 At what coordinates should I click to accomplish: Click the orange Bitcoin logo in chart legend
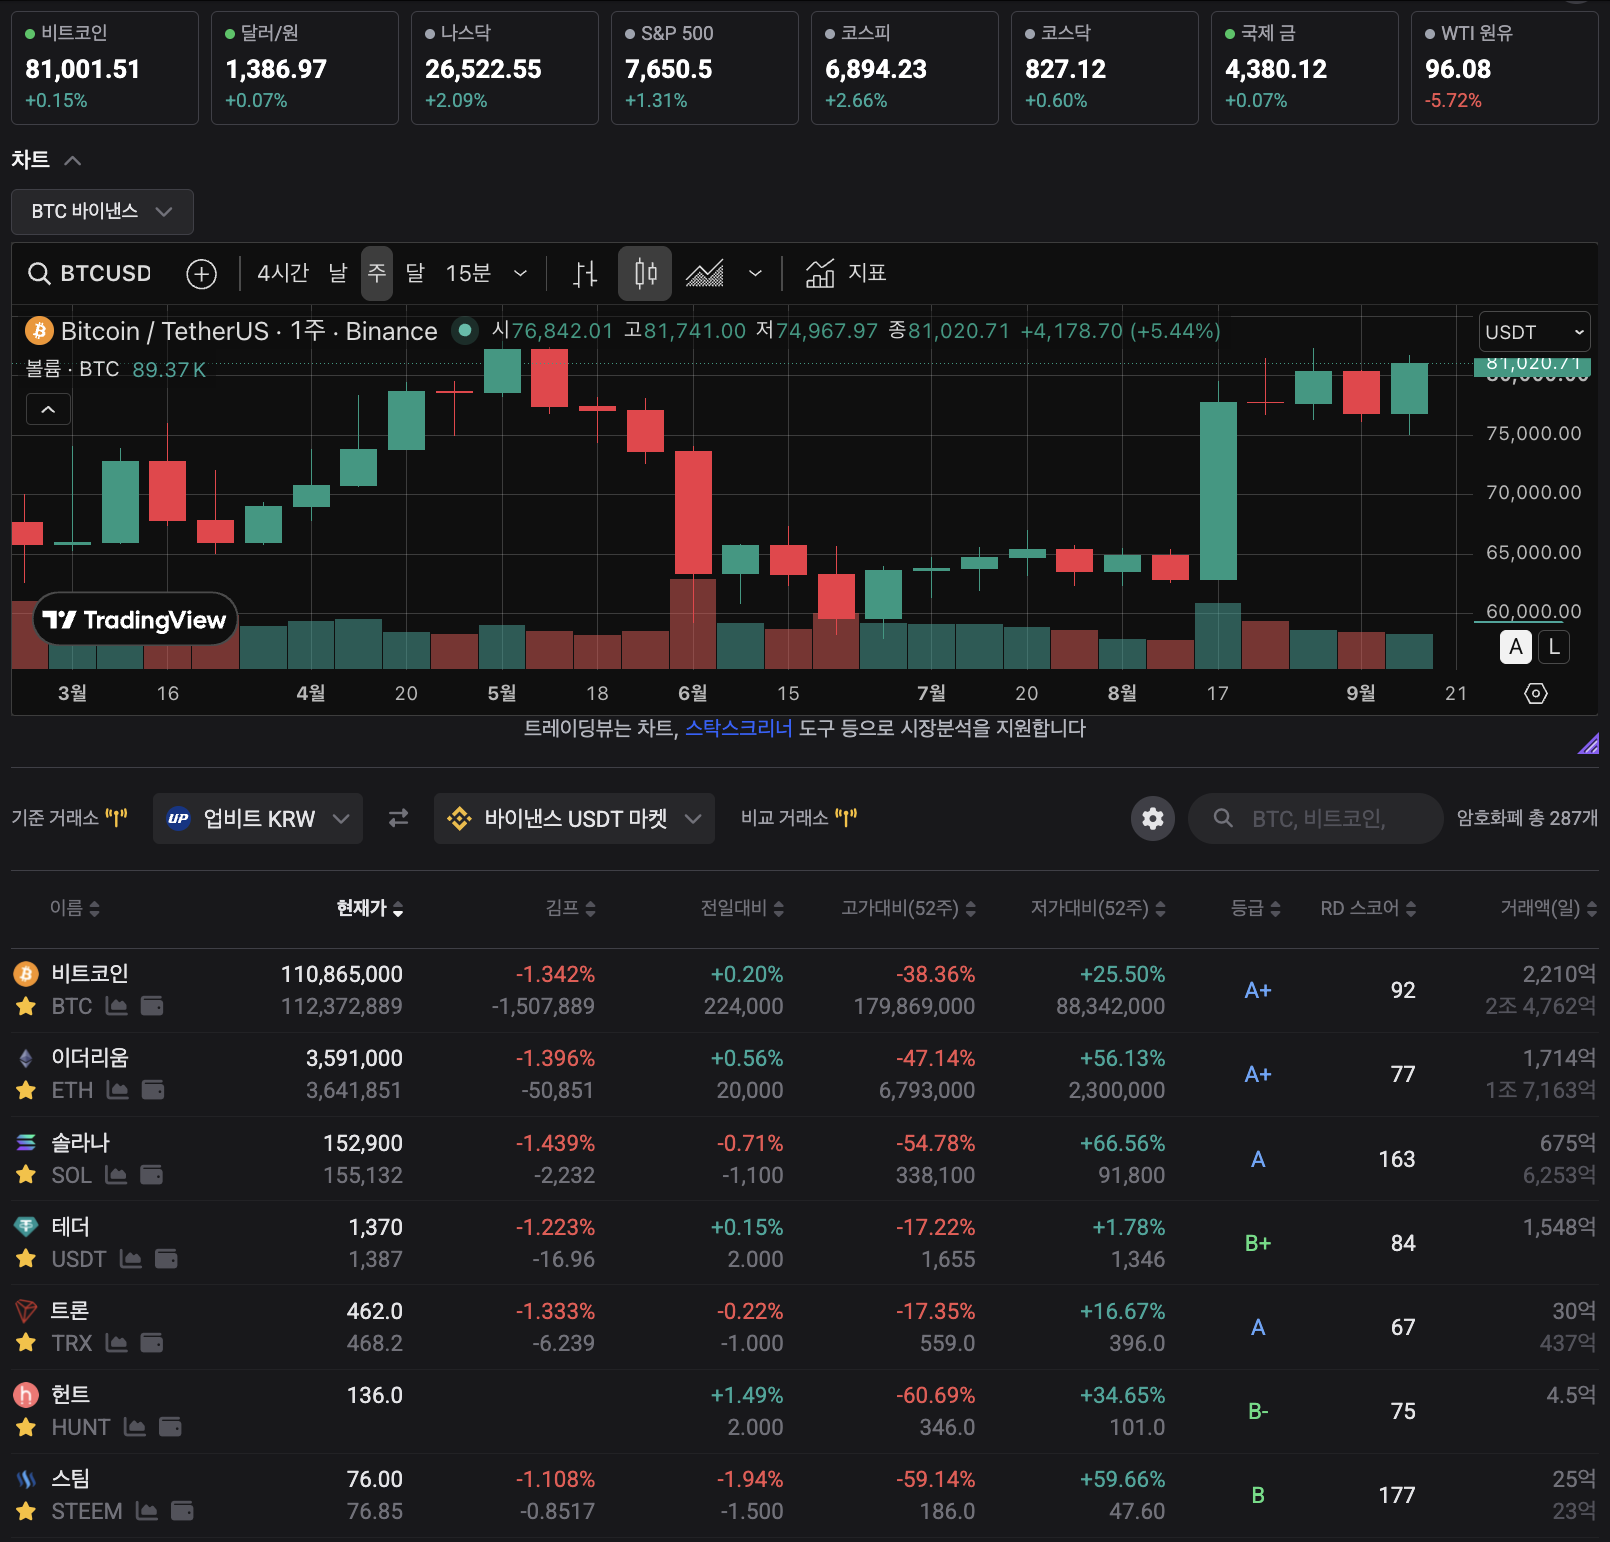click(39, 331)
